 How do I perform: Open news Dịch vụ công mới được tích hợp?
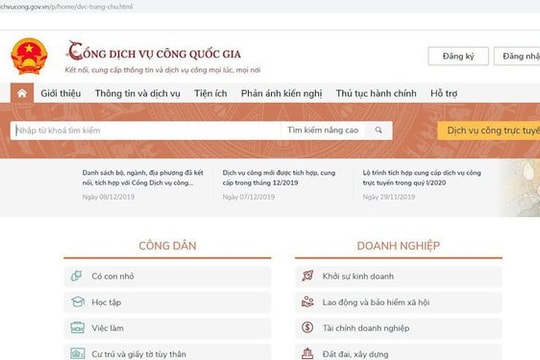tap(279, 177)
